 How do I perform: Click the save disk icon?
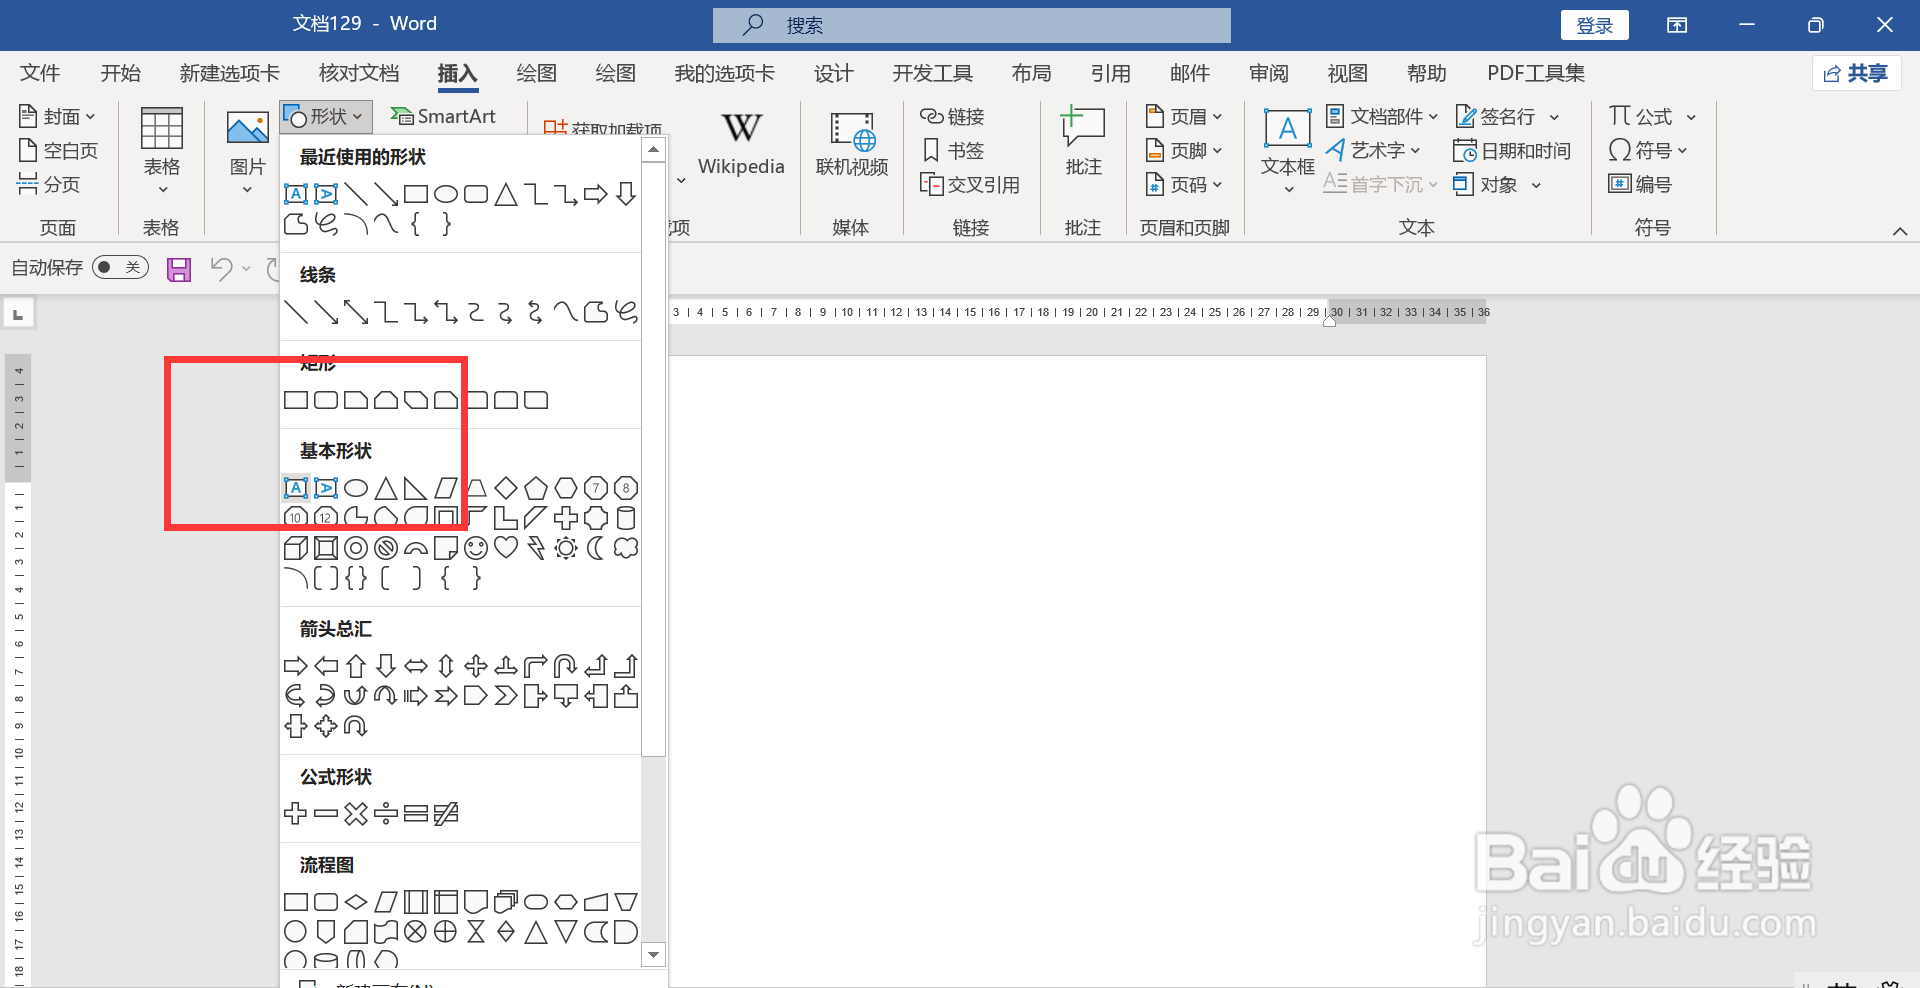point(179,269)
